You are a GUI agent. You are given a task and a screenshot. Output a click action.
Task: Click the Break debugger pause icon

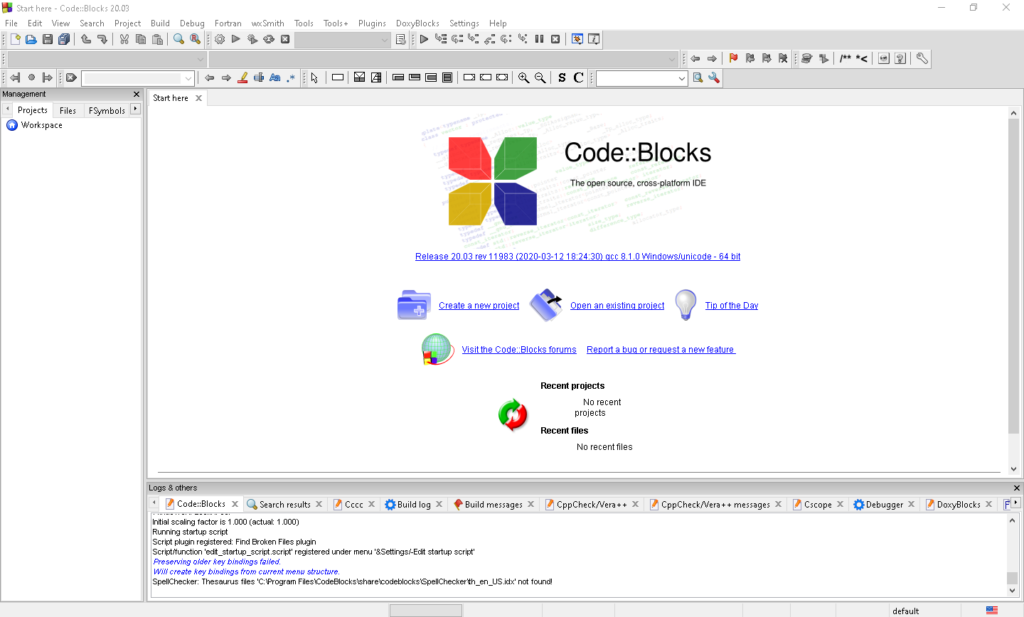[539, 39]
